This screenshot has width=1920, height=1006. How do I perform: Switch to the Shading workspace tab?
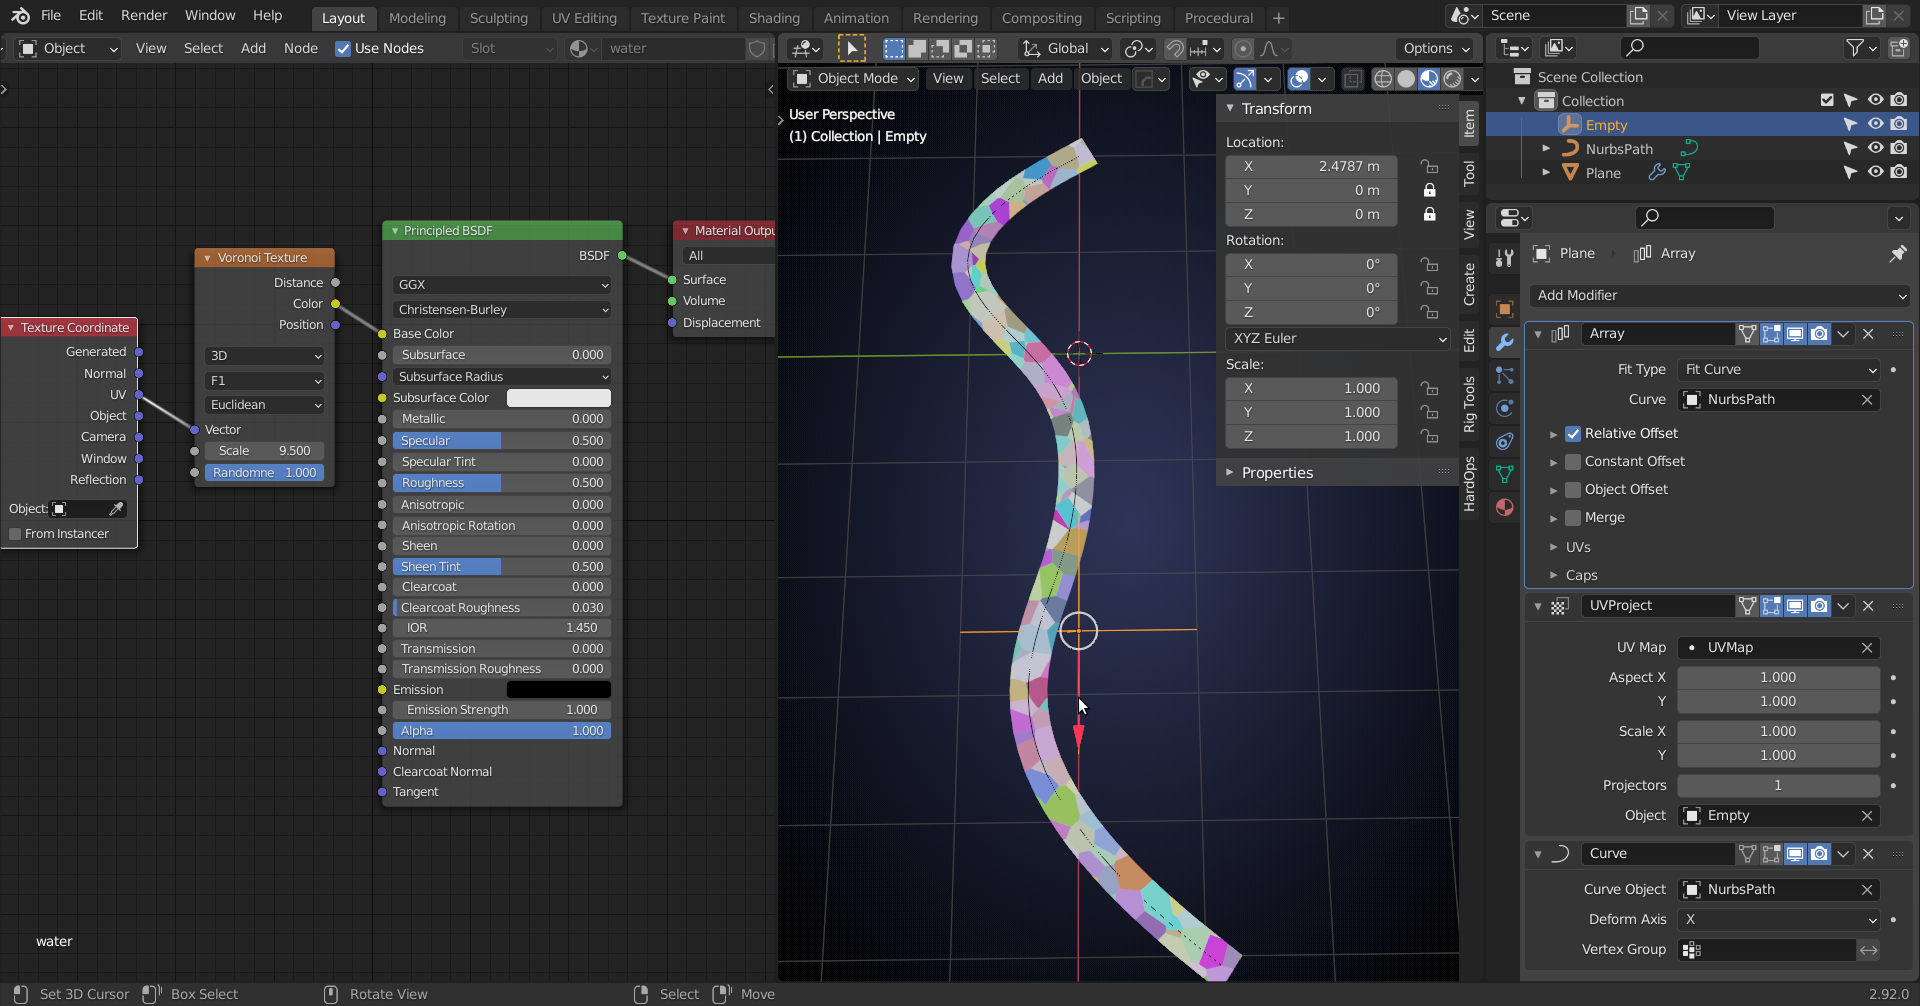tap(773, 18)
